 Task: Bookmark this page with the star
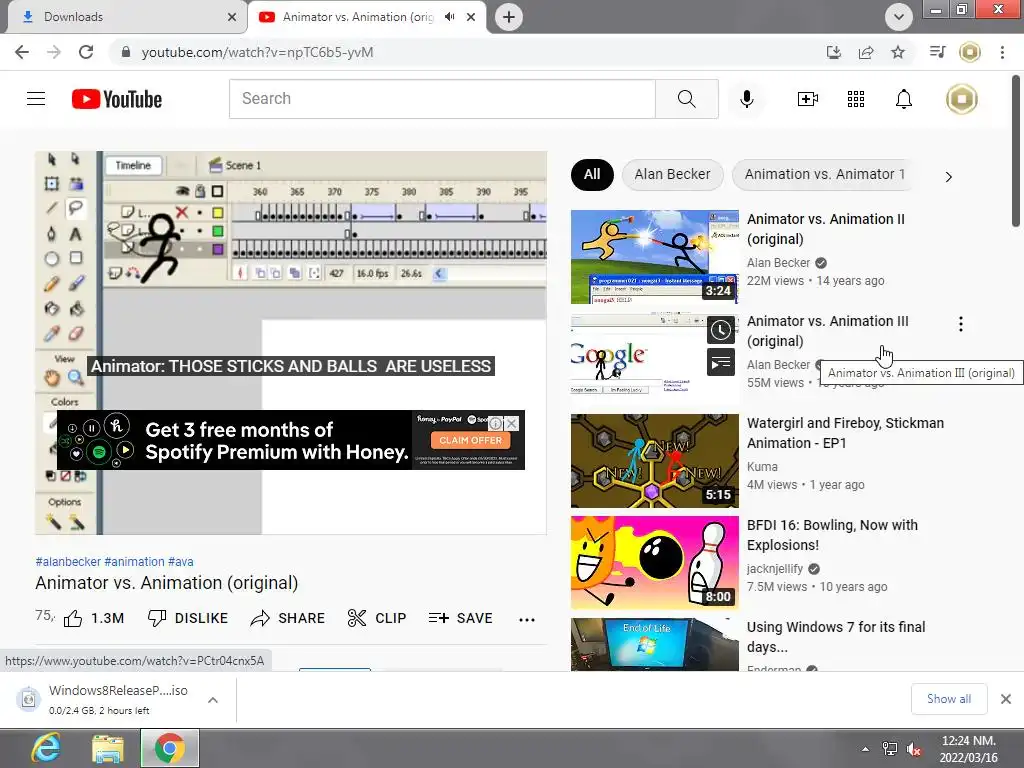tap(898, 52)
